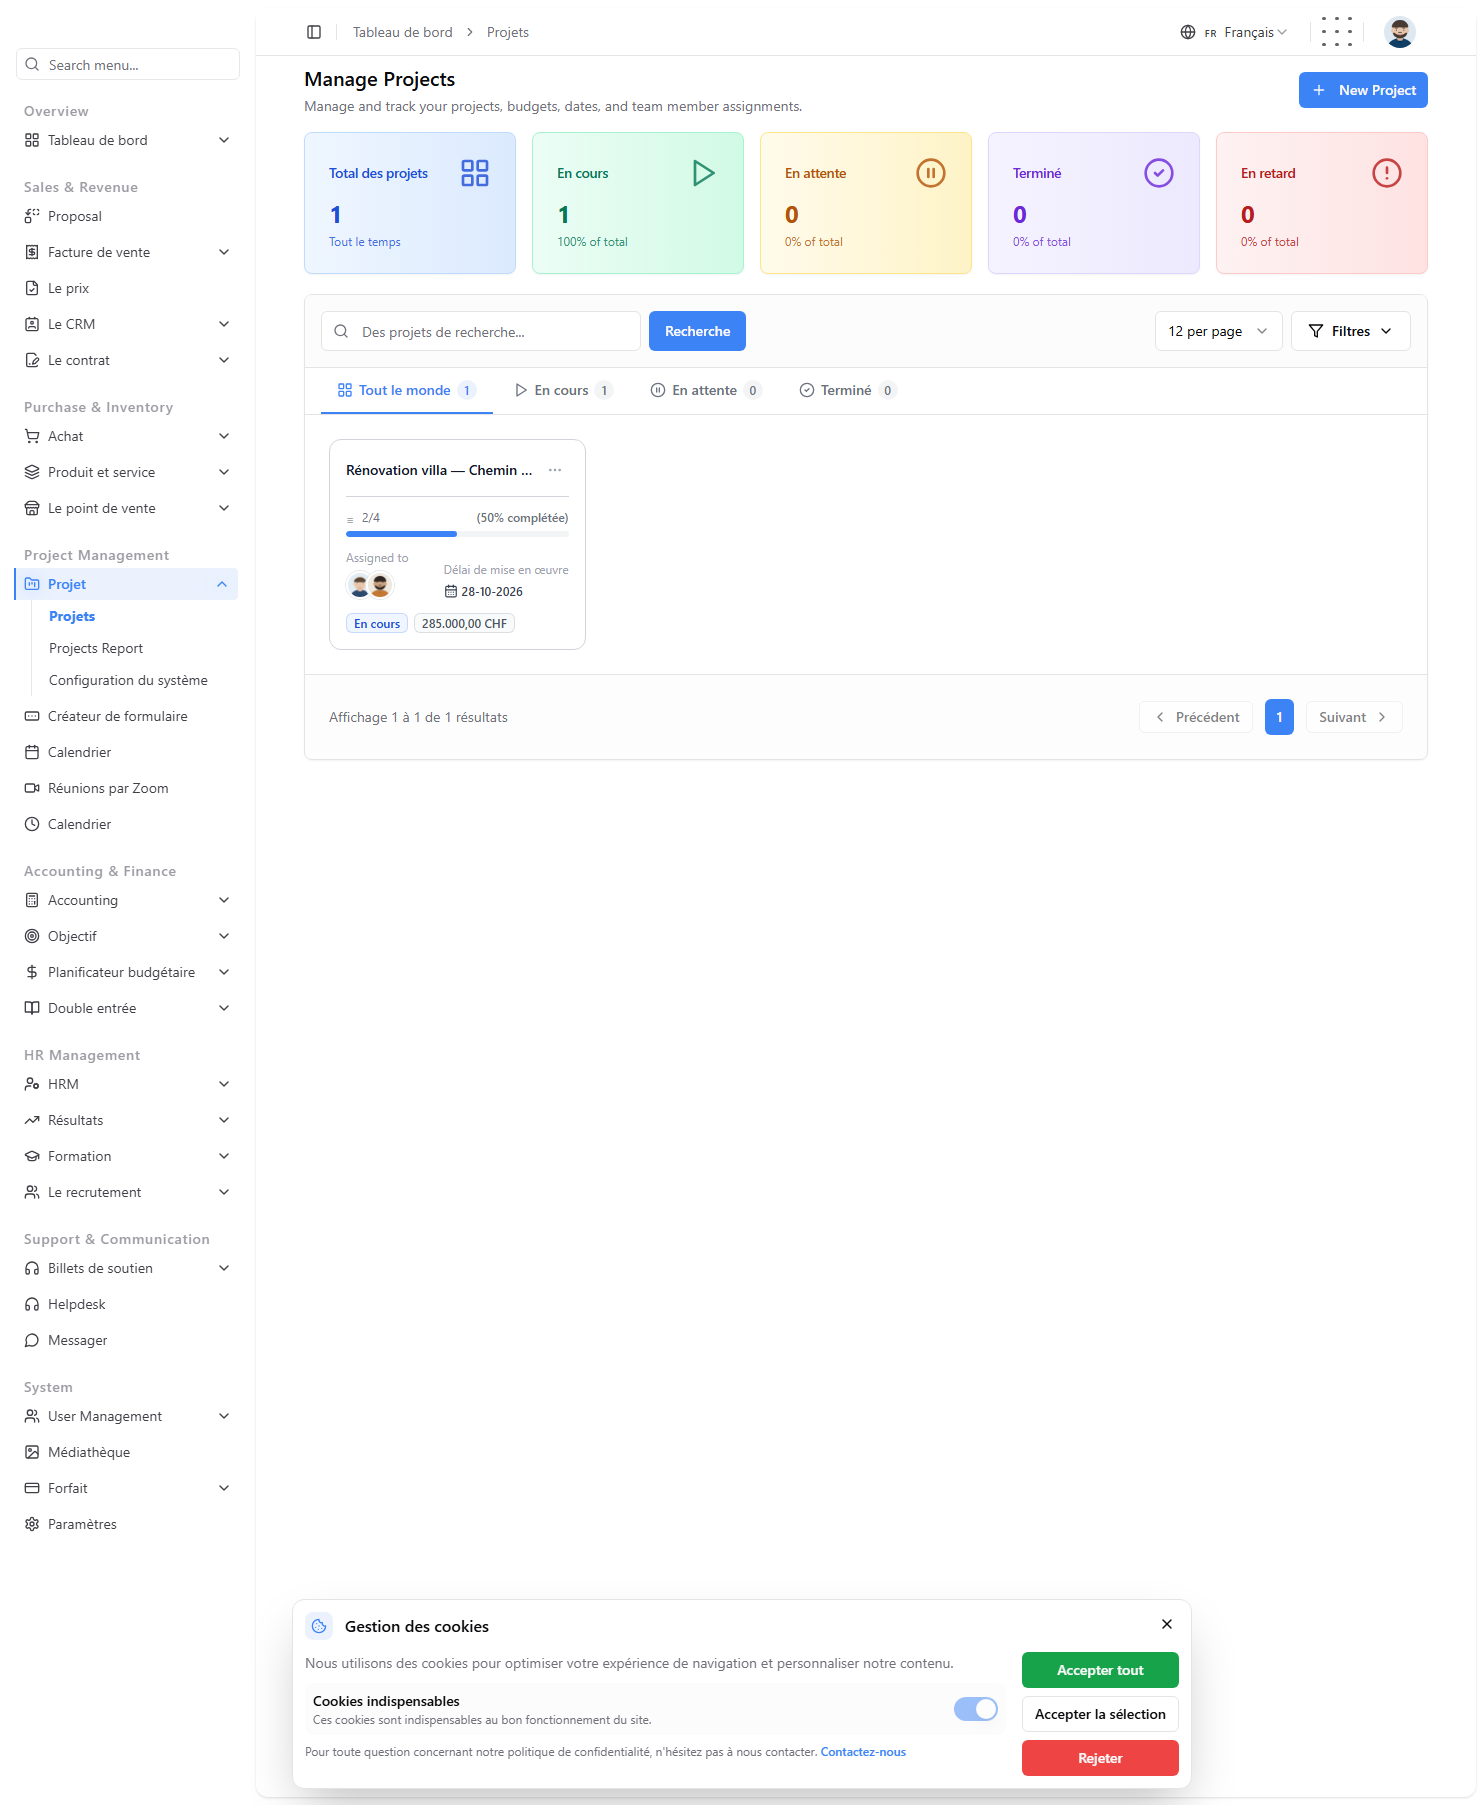
Task: Focus the Des projets de recherche field
Action: click(x=481, y=331)
